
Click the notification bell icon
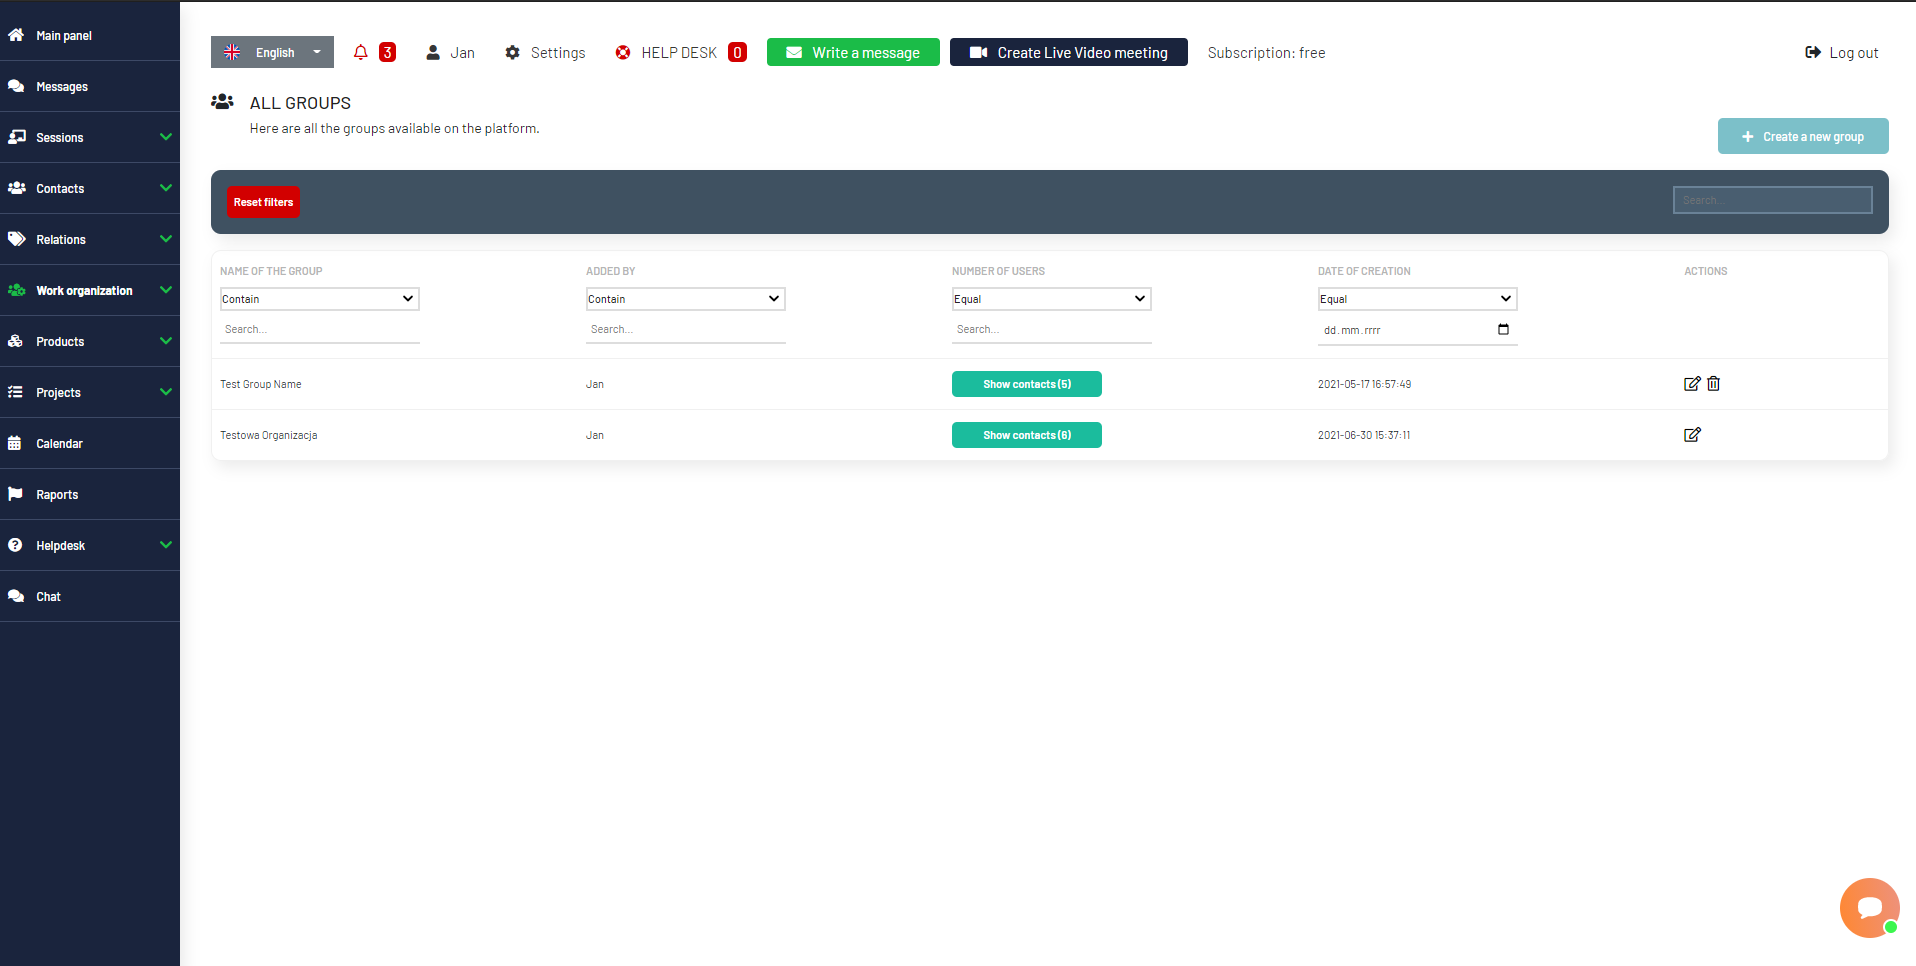(x=360, y=52)
